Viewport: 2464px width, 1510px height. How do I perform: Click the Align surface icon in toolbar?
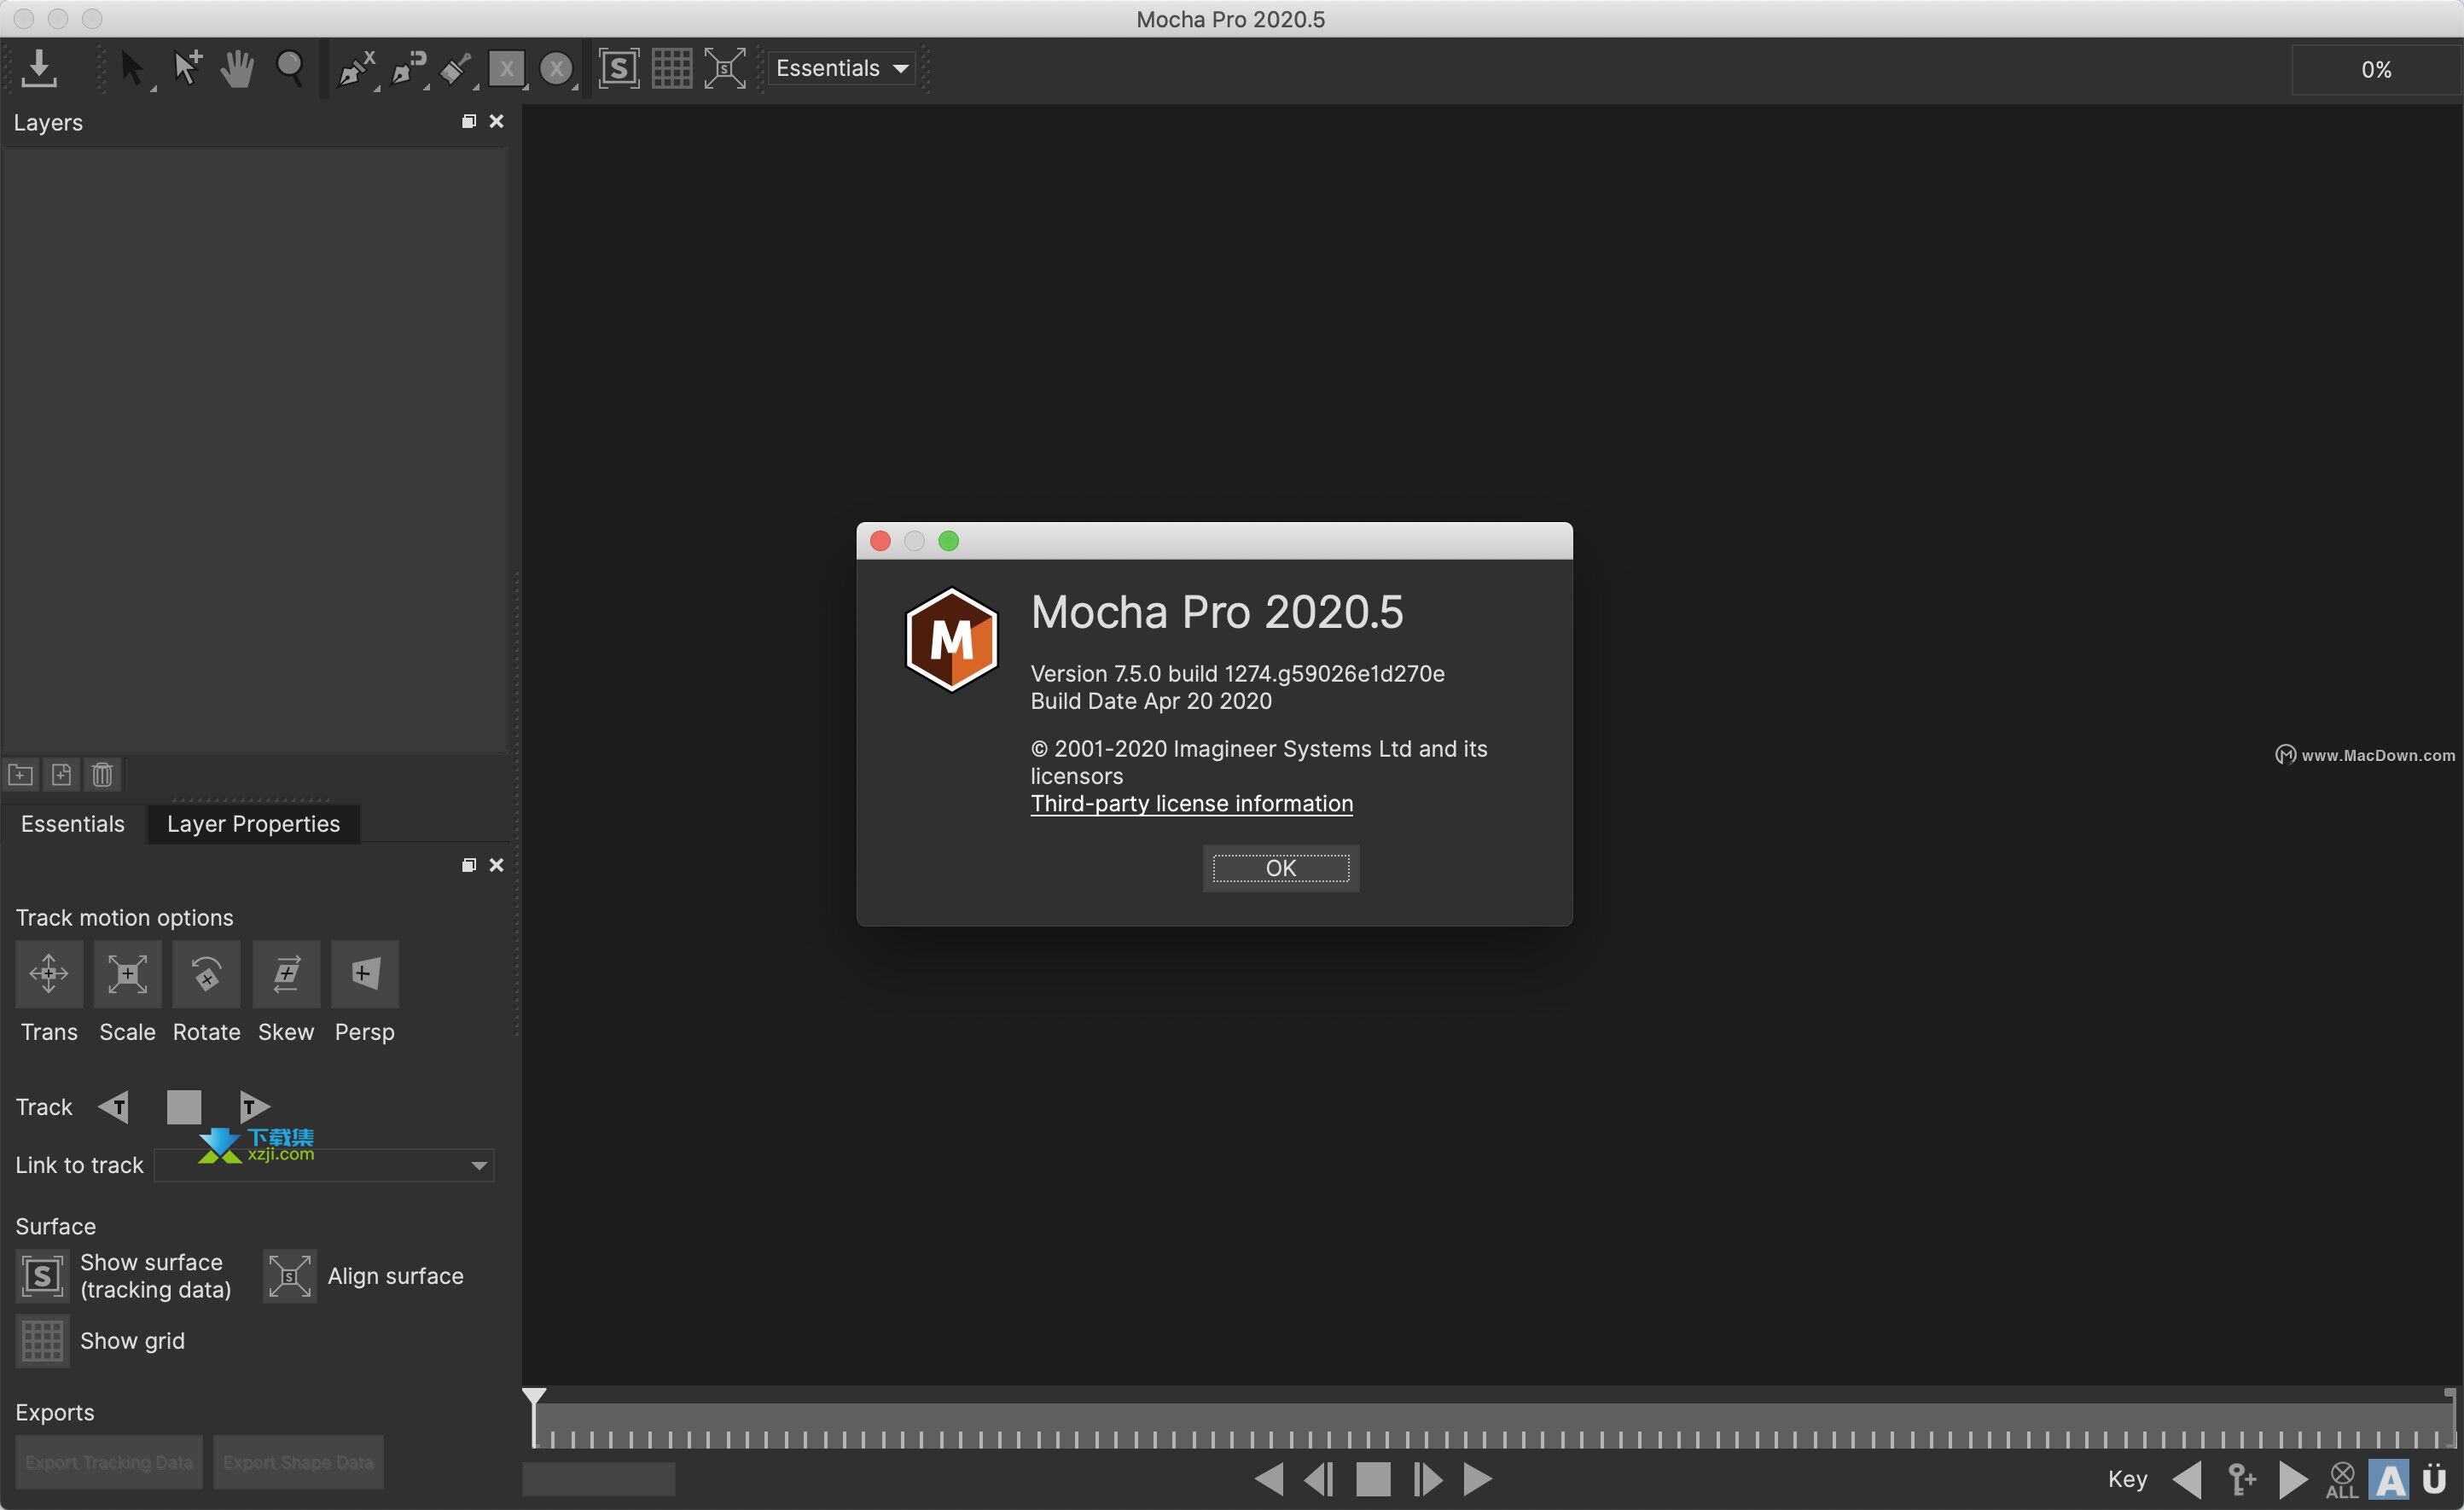725,69
